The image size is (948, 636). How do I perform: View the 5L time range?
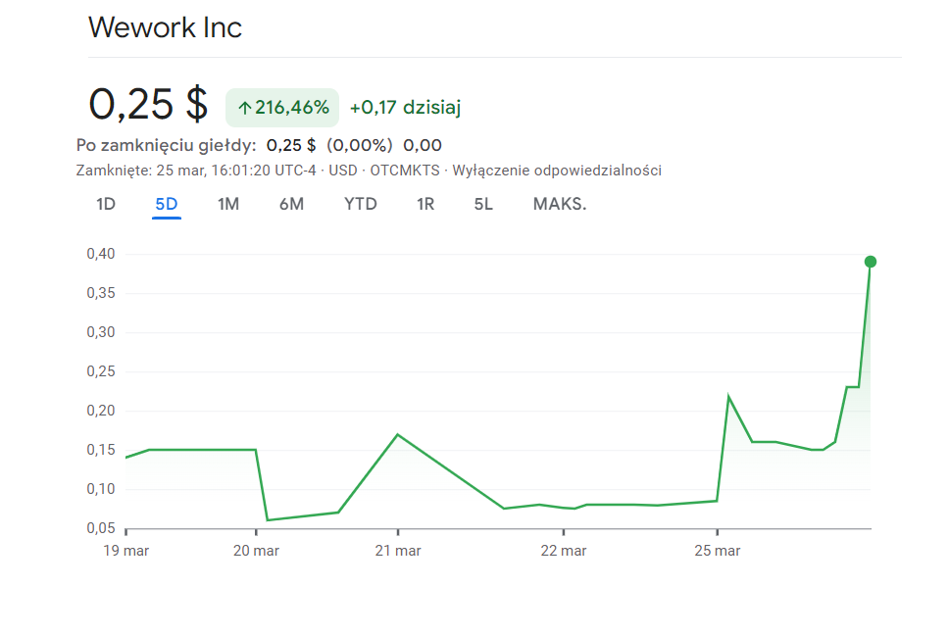483,204
